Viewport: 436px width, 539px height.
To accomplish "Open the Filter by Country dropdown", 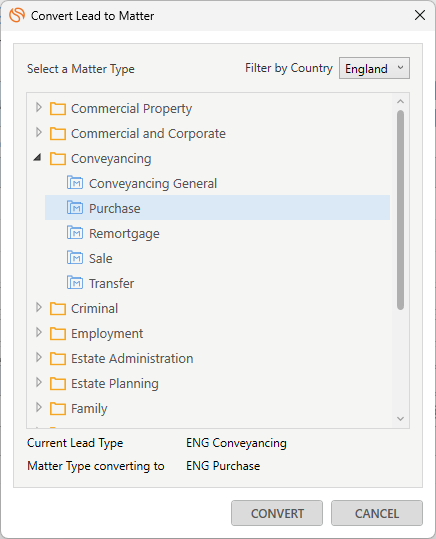I will click(x=374, y=68).
